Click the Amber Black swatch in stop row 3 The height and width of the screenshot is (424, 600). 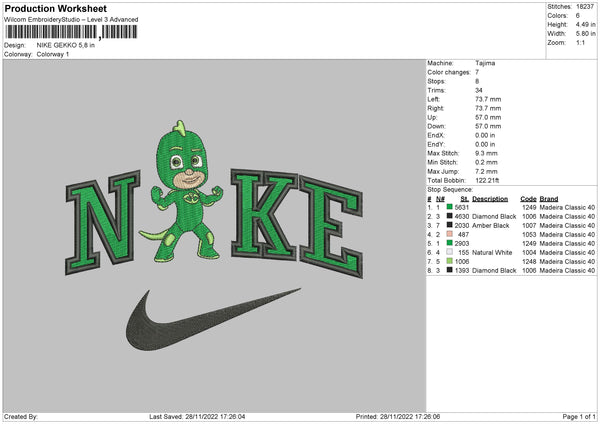point(450,225)
